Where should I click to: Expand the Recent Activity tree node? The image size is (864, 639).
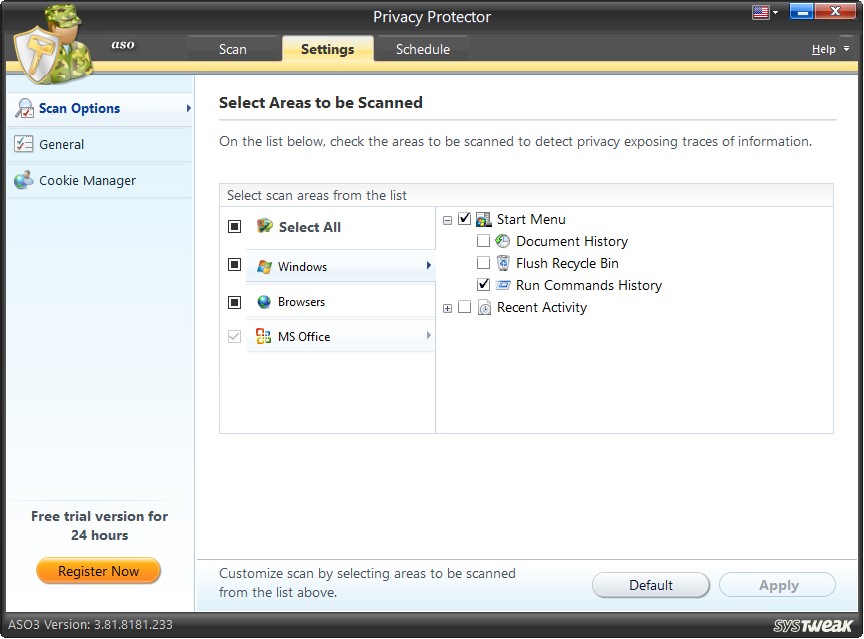pos(447,307)
